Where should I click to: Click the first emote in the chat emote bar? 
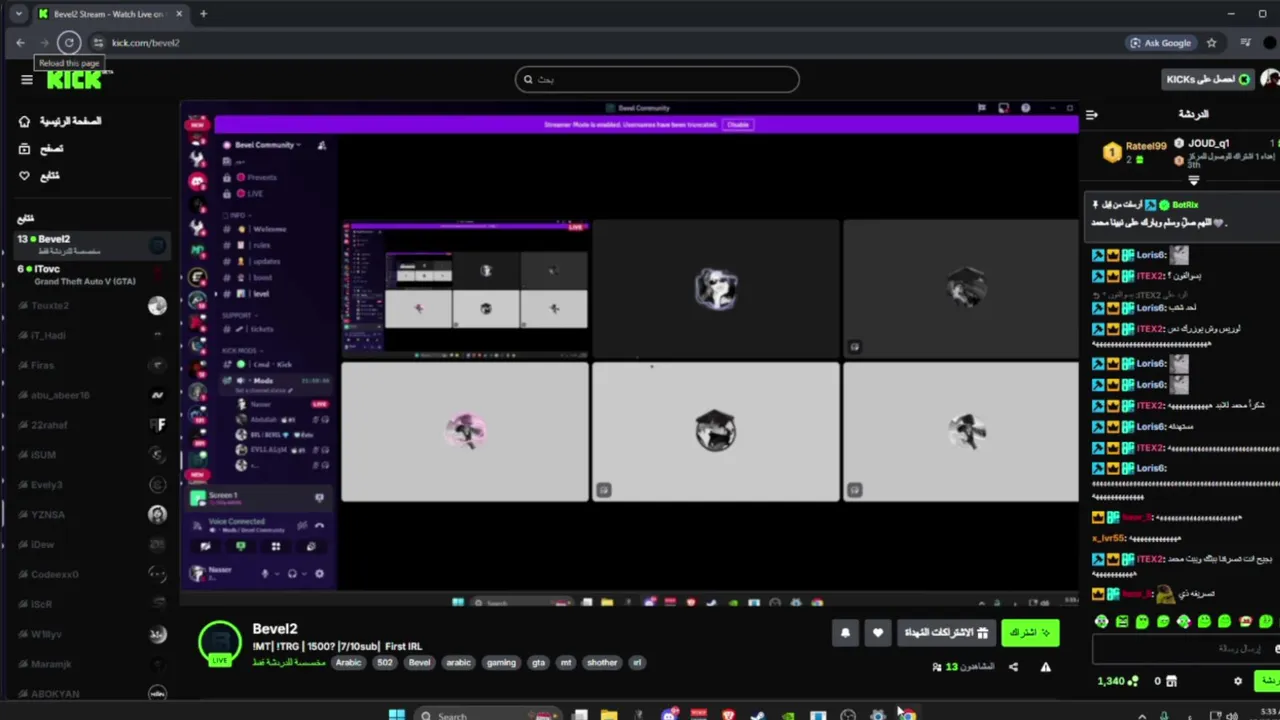point(1101,621)
